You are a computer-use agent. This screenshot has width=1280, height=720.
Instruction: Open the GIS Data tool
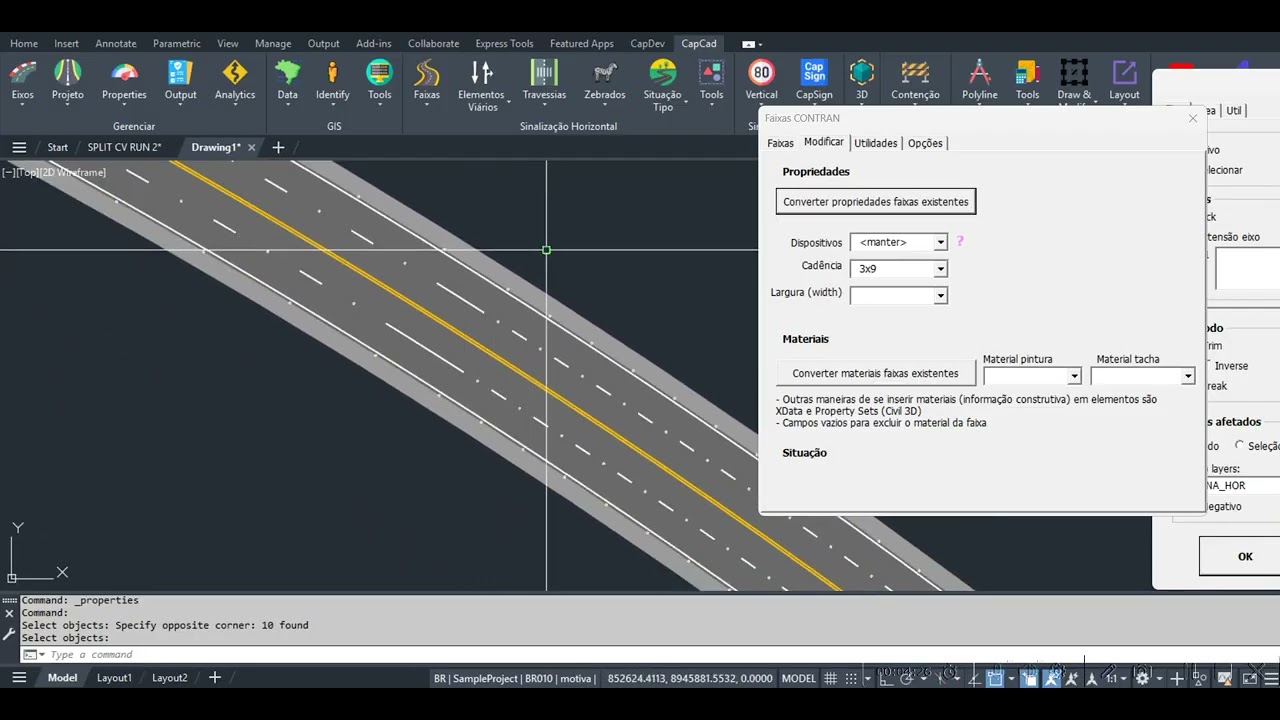(x=287, y=80)
